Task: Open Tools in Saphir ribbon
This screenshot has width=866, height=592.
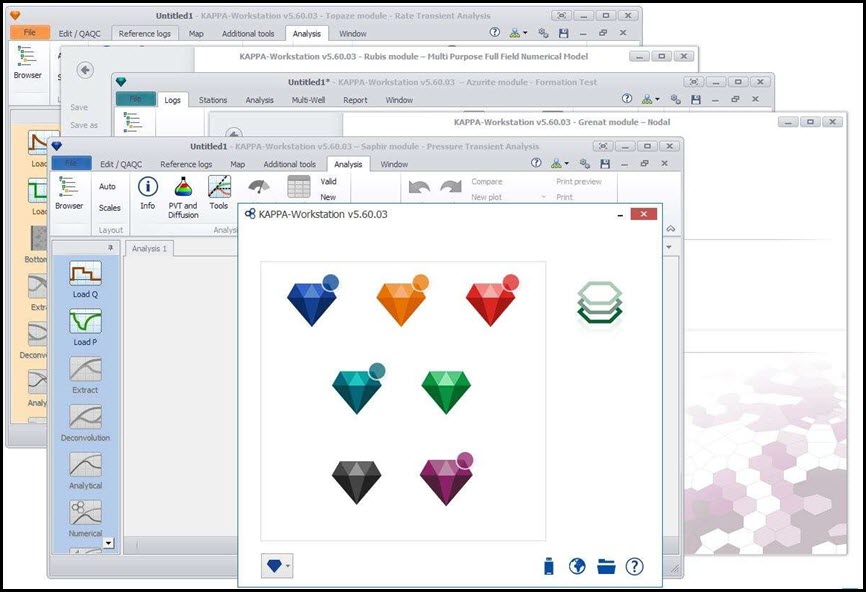Action: click(219, 193)
